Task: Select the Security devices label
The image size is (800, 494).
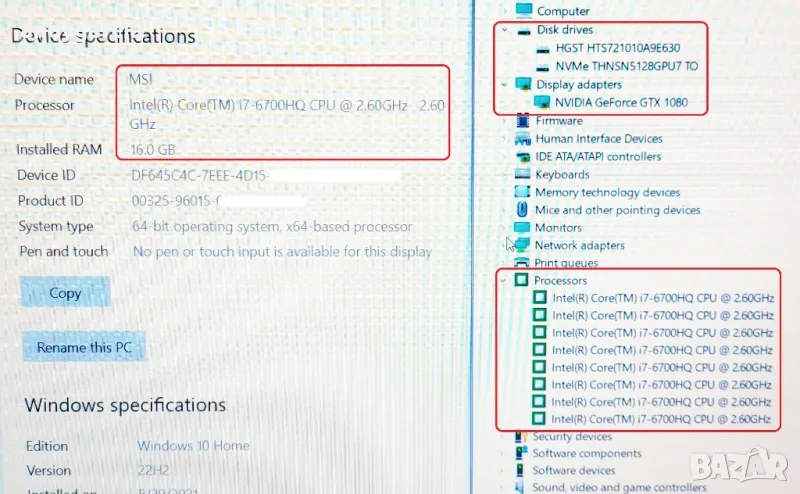Action: 572,436
